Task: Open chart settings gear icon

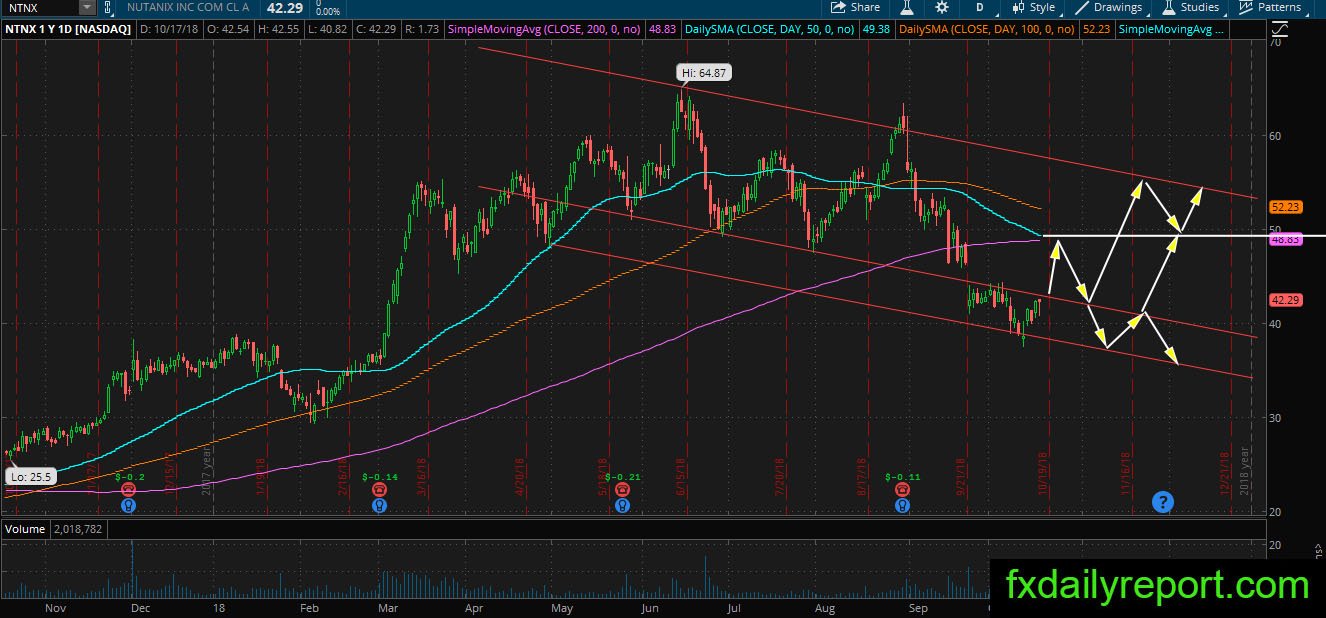Action: pos(942,7)
